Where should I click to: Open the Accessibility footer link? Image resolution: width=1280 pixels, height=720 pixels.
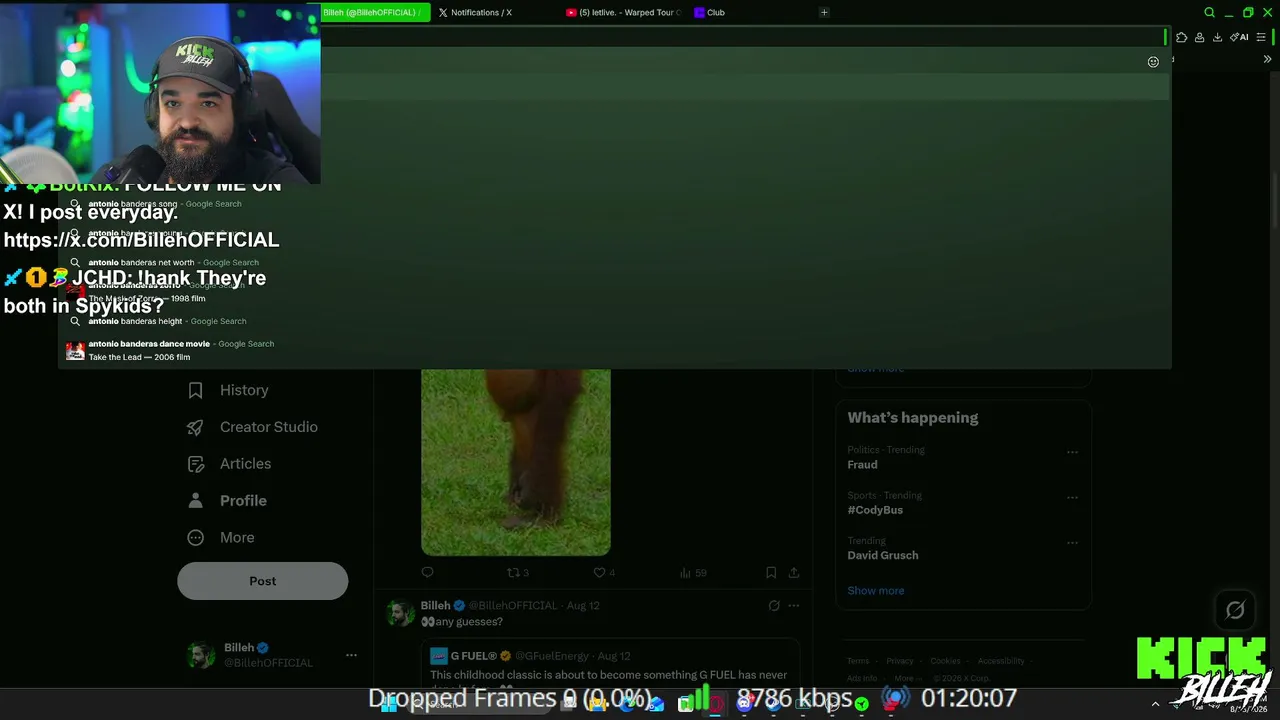click(1001, 661)
